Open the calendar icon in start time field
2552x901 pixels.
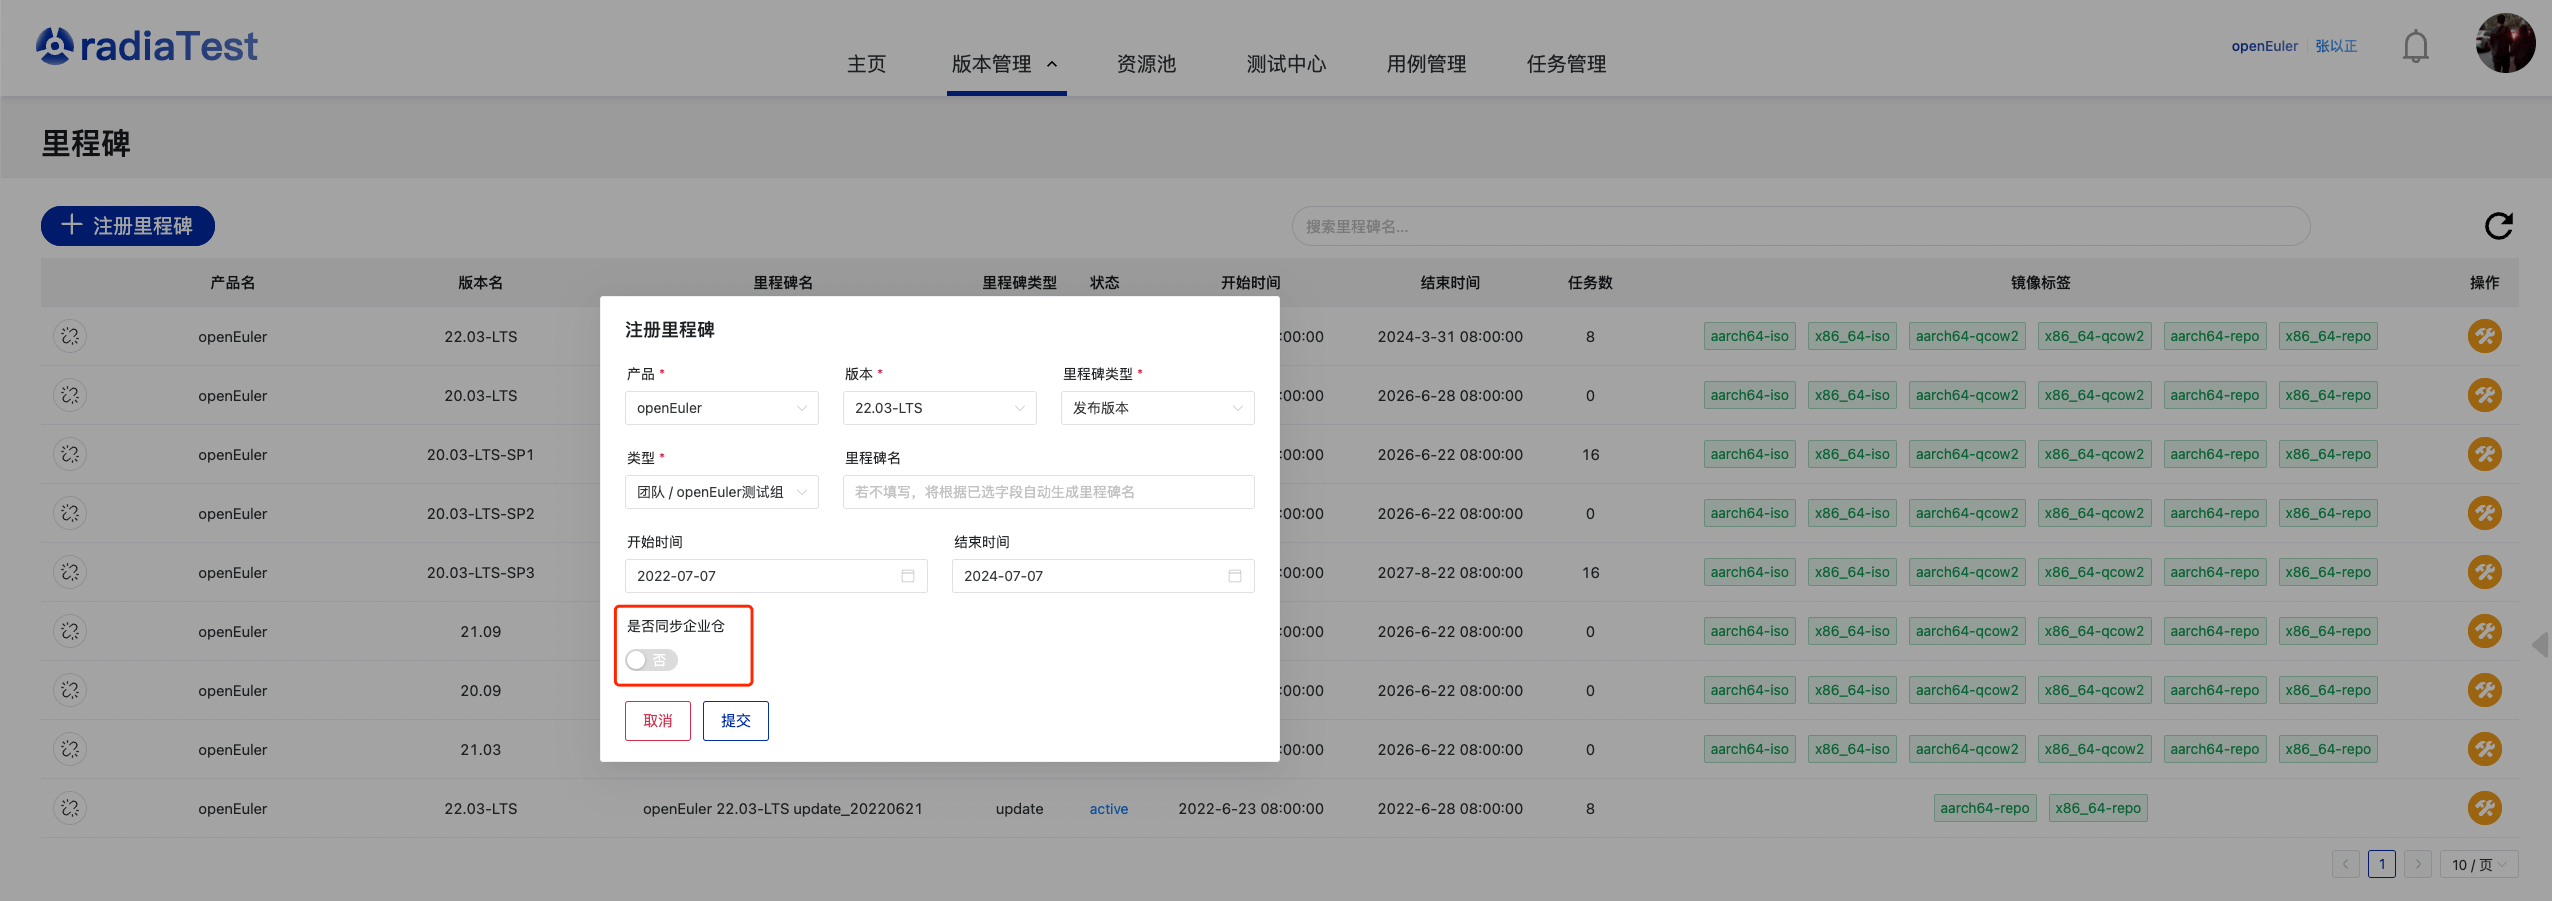(x=907, y=576)
